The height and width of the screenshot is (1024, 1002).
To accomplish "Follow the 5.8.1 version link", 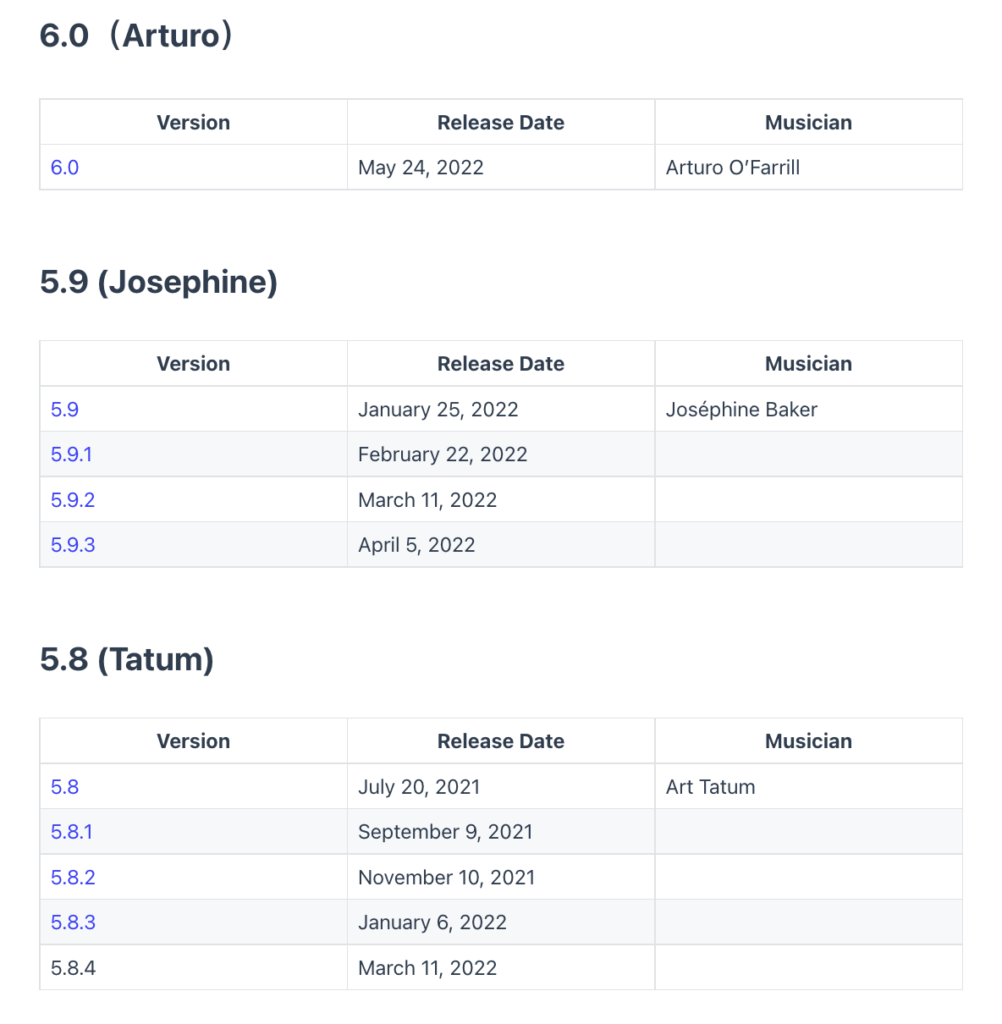I will point(71,832).
